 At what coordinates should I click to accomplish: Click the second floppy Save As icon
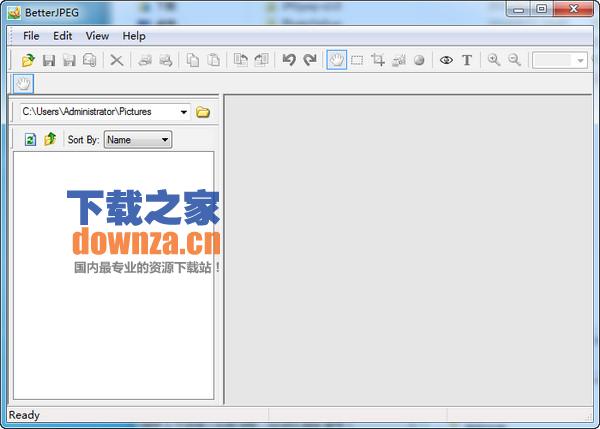pyautogui.click(x=69, y=60)
